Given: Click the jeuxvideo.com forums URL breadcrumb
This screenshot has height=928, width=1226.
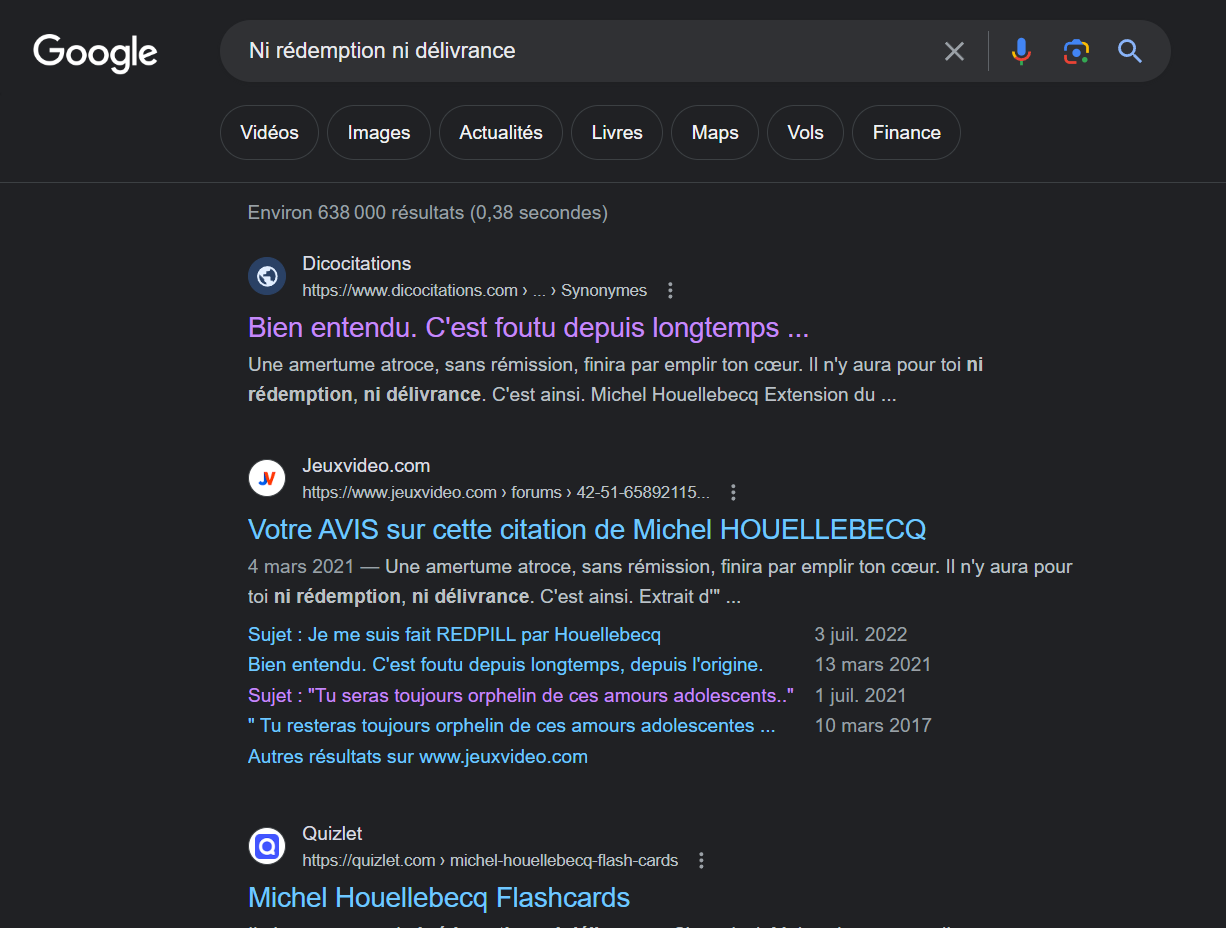Looking at the screenshot, I should coord(506,493).
